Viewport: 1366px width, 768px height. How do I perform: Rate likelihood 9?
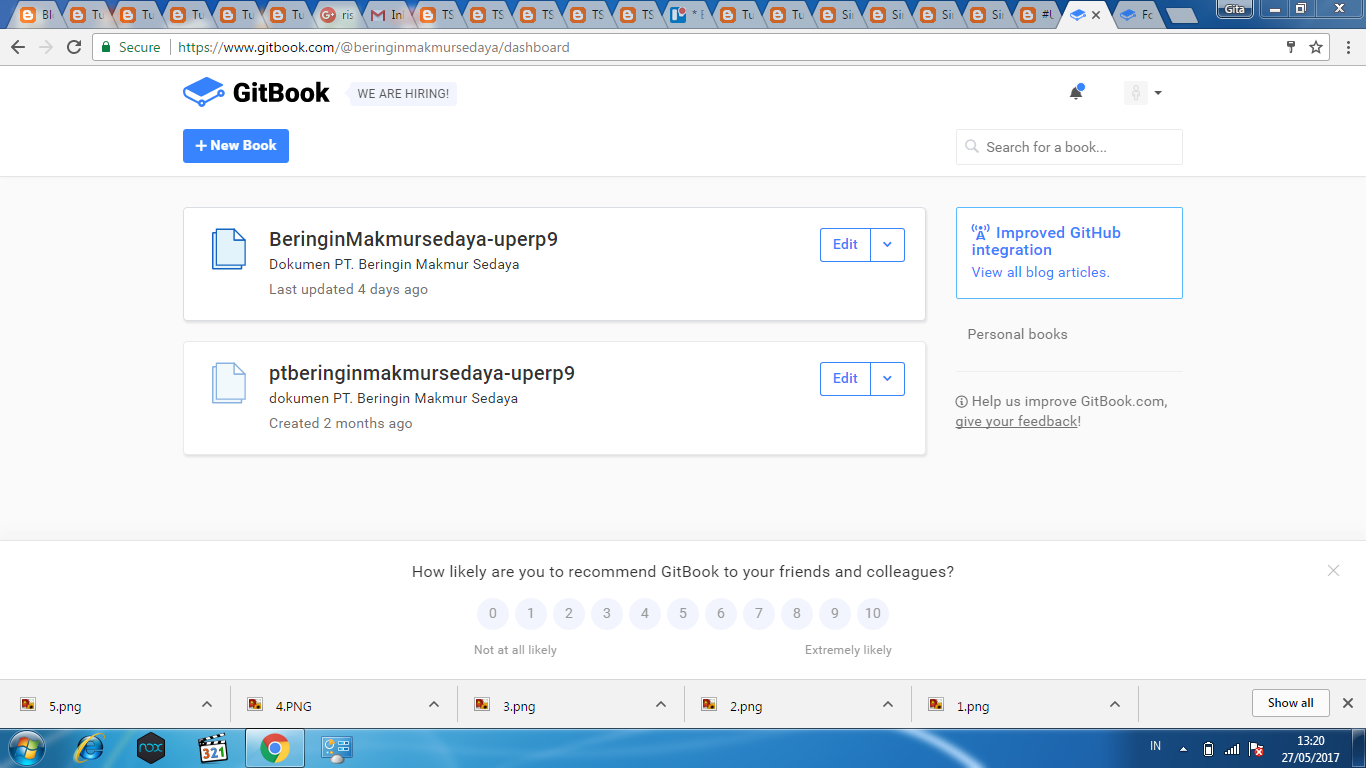[835, 613]
